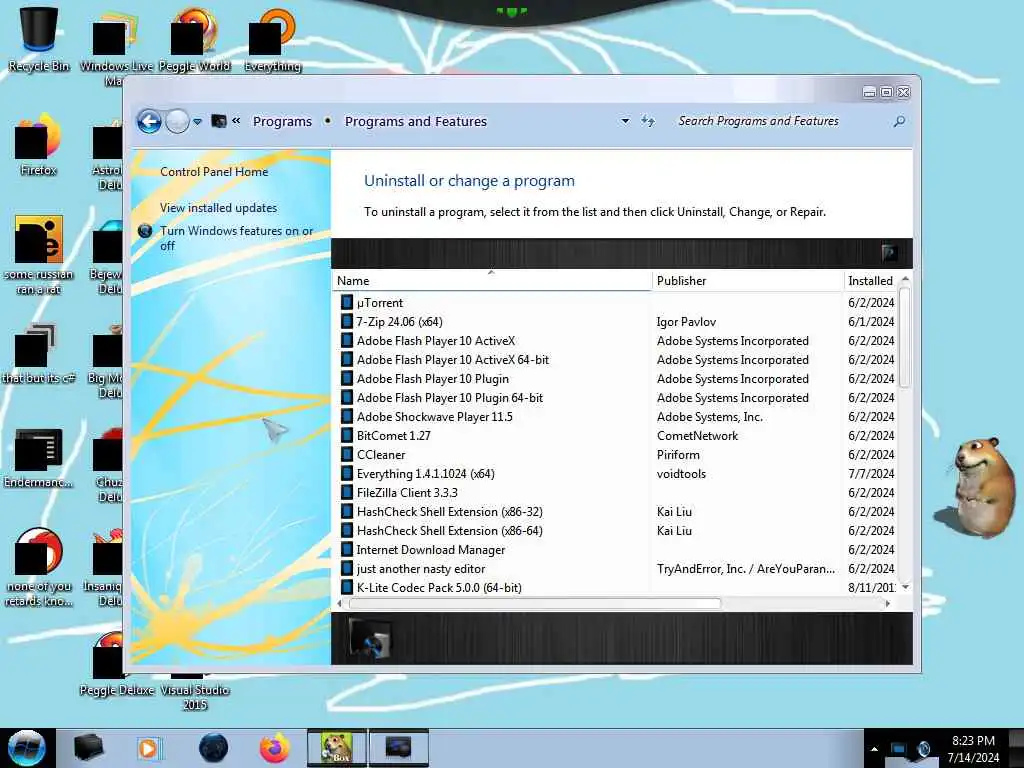Sort list by Installed column header

(x=871, y=281)
